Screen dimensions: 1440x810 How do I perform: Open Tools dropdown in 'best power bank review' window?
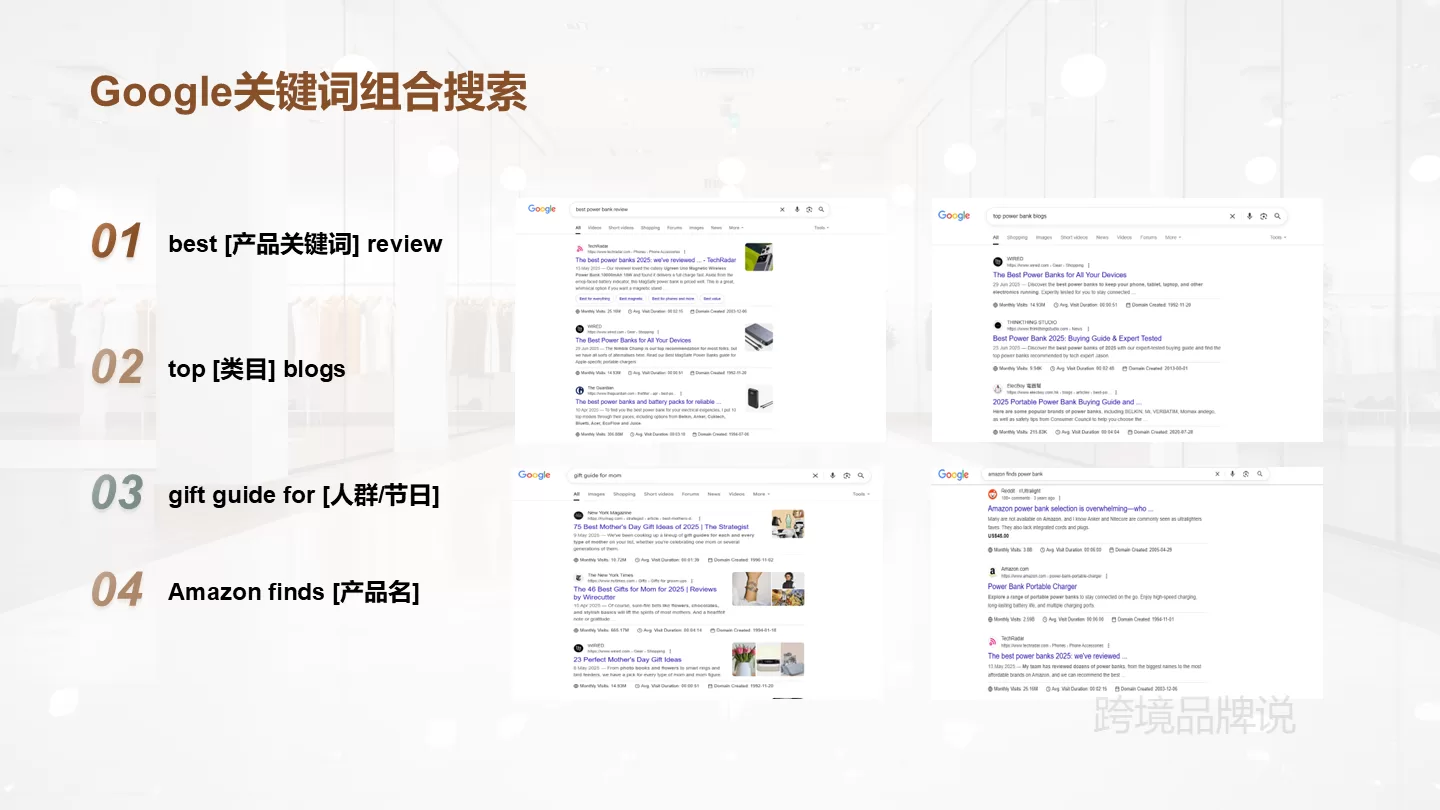[x=821, y=227]
